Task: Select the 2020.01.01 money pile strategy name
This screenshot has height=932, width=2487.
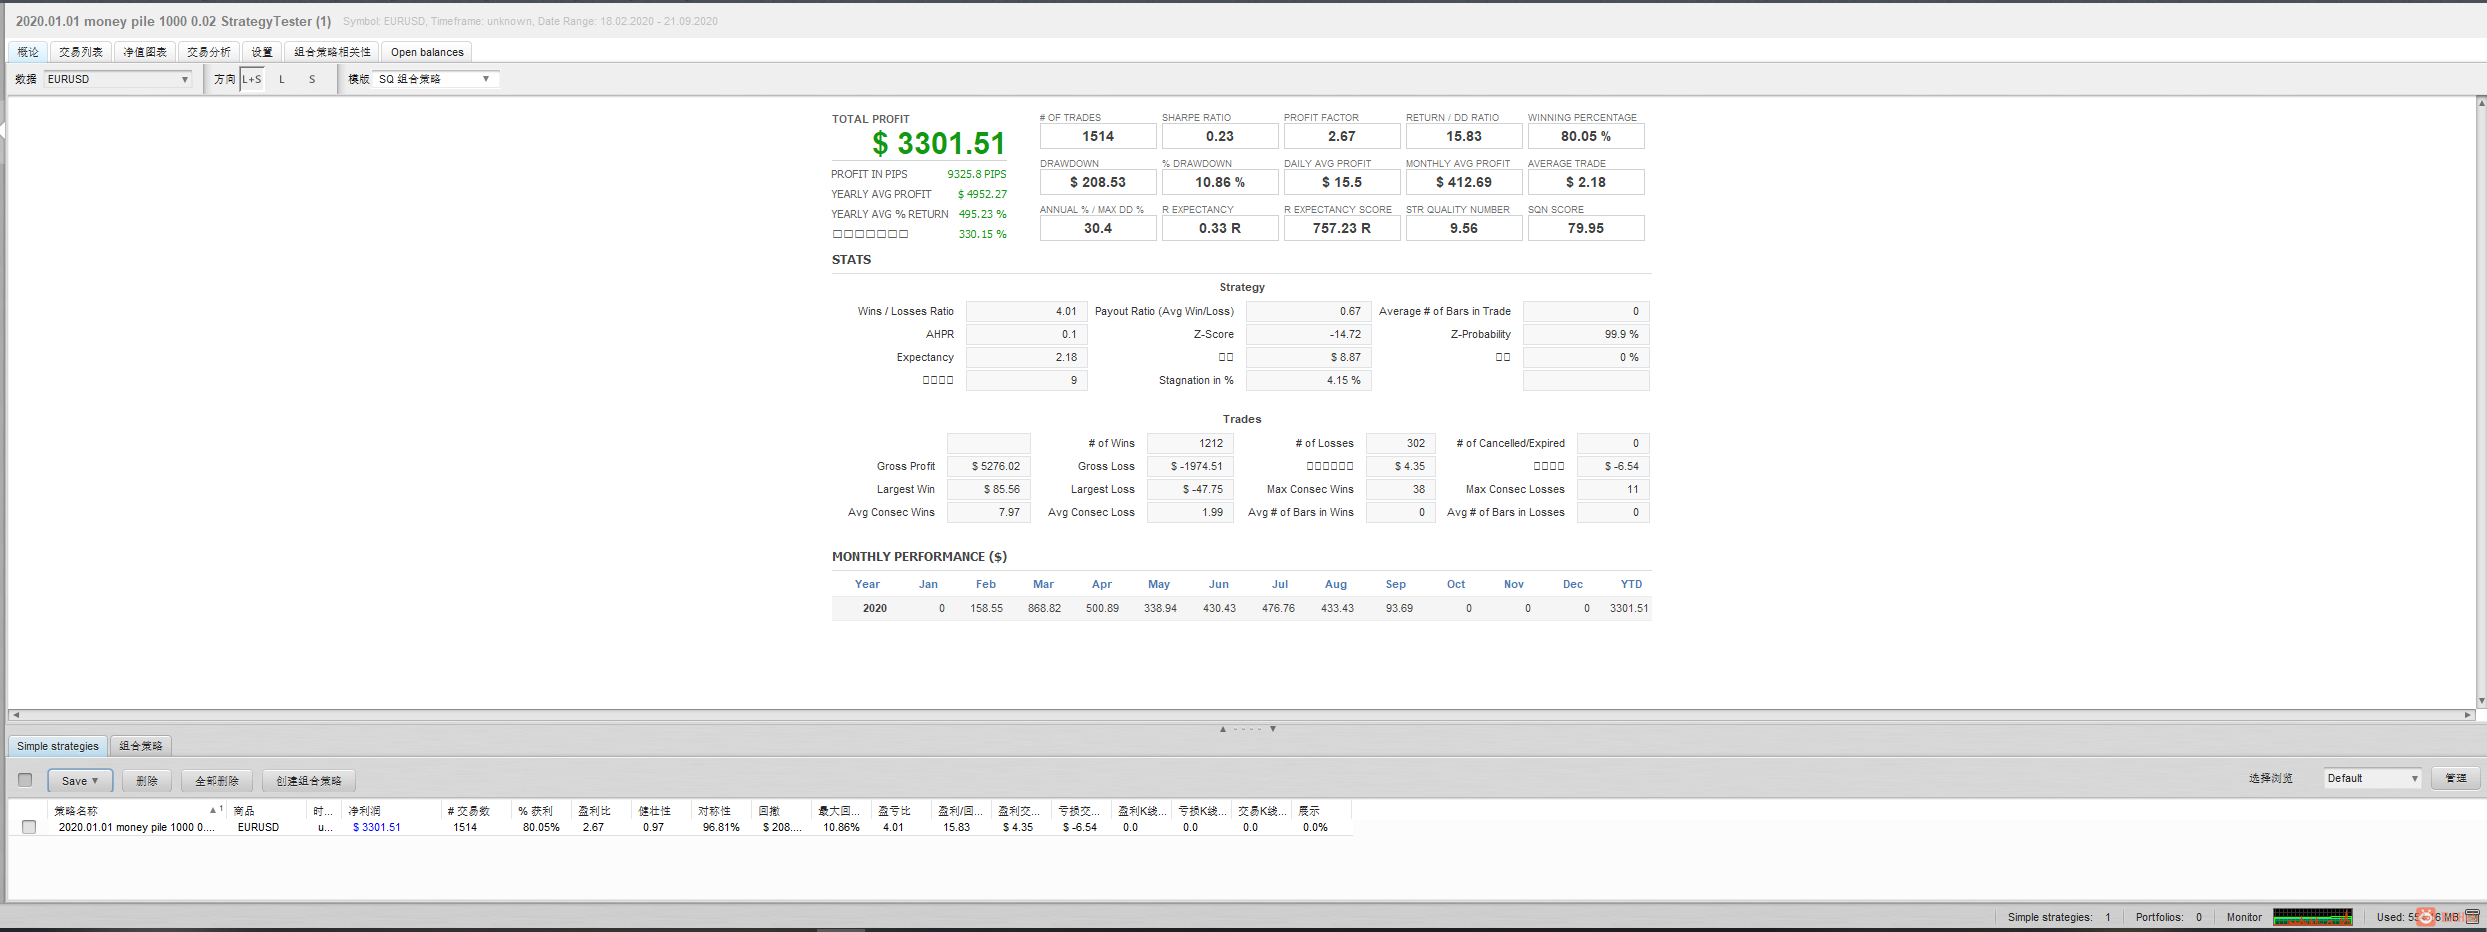Action: coord(136,827)
